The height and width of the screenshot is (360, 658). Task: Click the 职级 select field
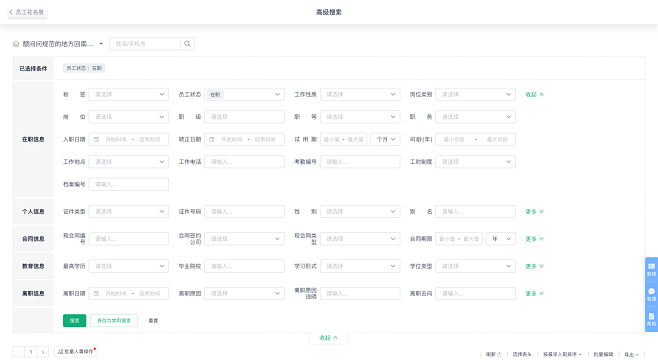pos(244,117)
